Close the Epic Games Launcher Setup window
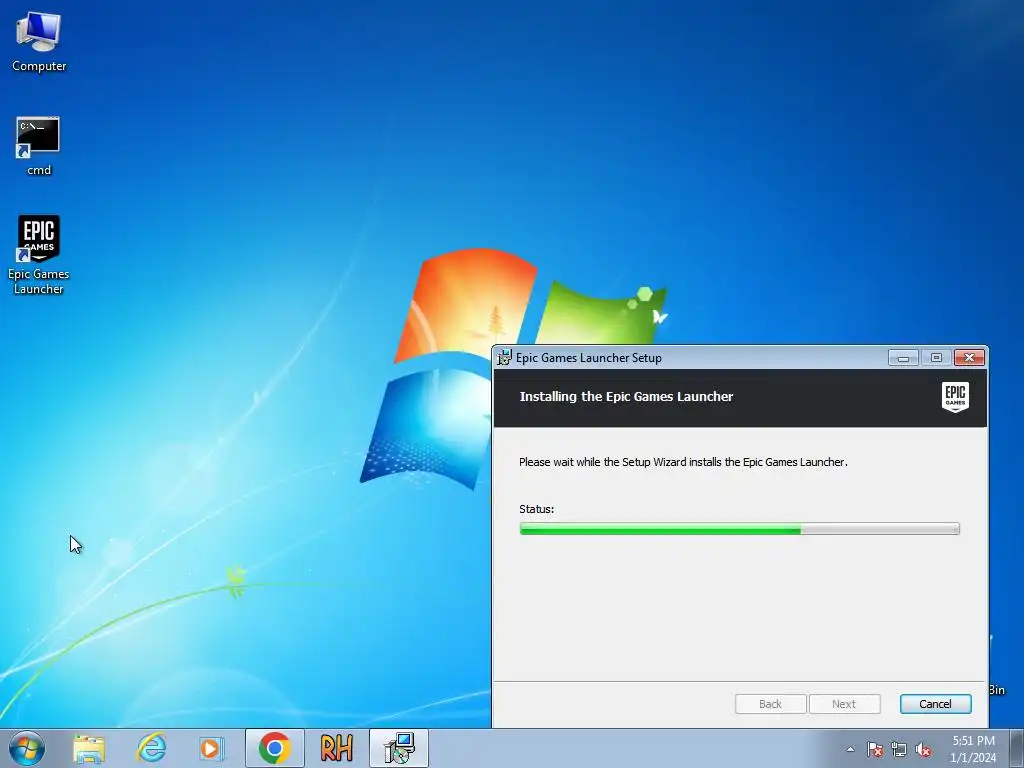This screenshot has height=768, width=1024. click(969, 358)
